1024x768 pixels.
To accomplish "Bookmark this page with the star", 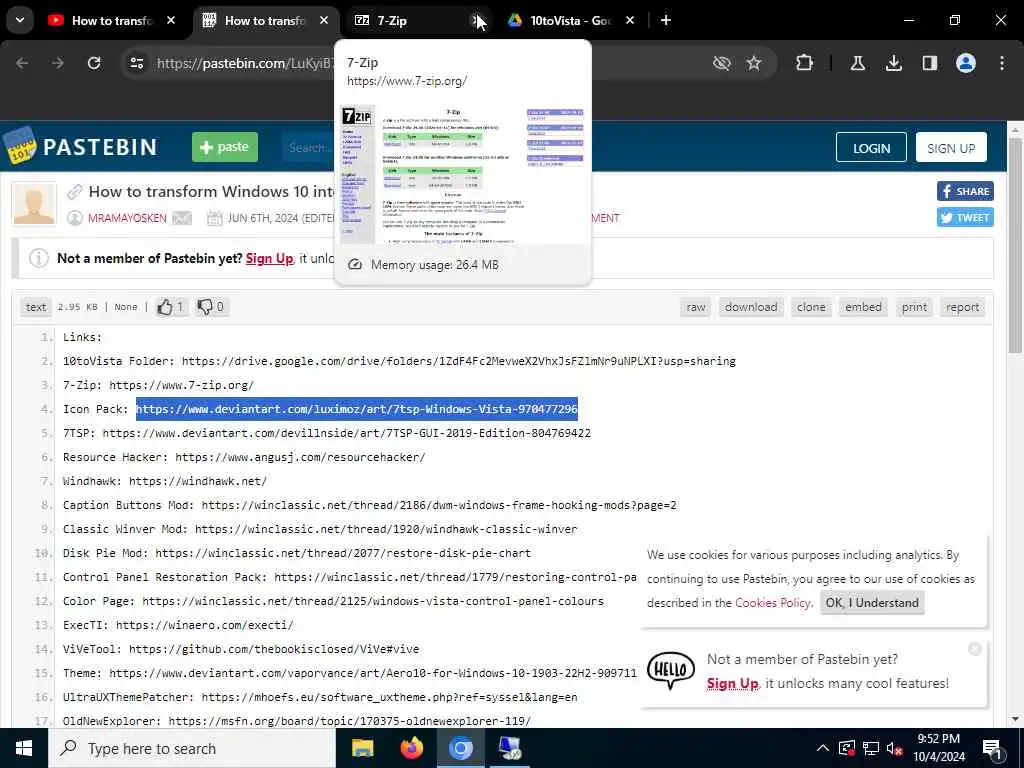I will pos(754,63).
